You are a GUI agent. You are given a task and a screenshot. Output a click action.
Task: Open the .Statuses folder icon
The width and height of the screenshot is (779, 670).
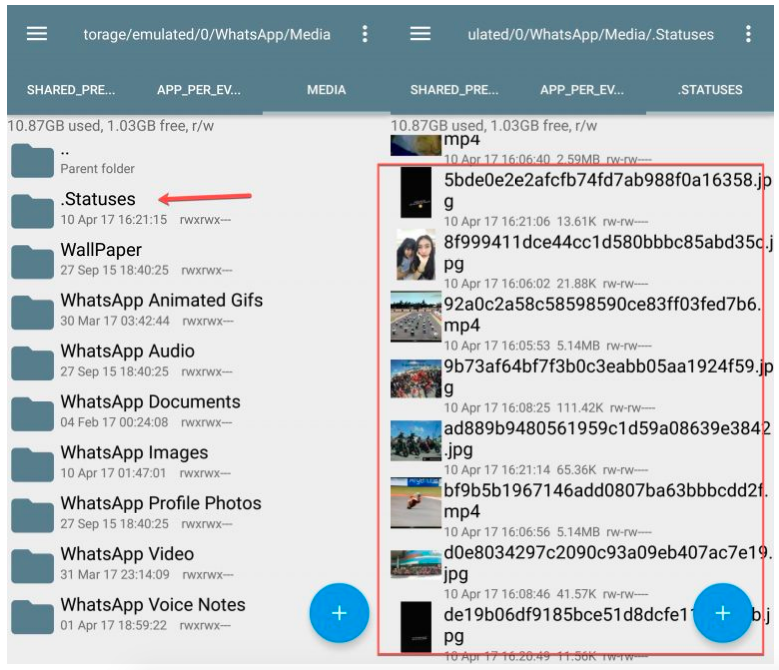pyautogui.click(x=32, y=211)
